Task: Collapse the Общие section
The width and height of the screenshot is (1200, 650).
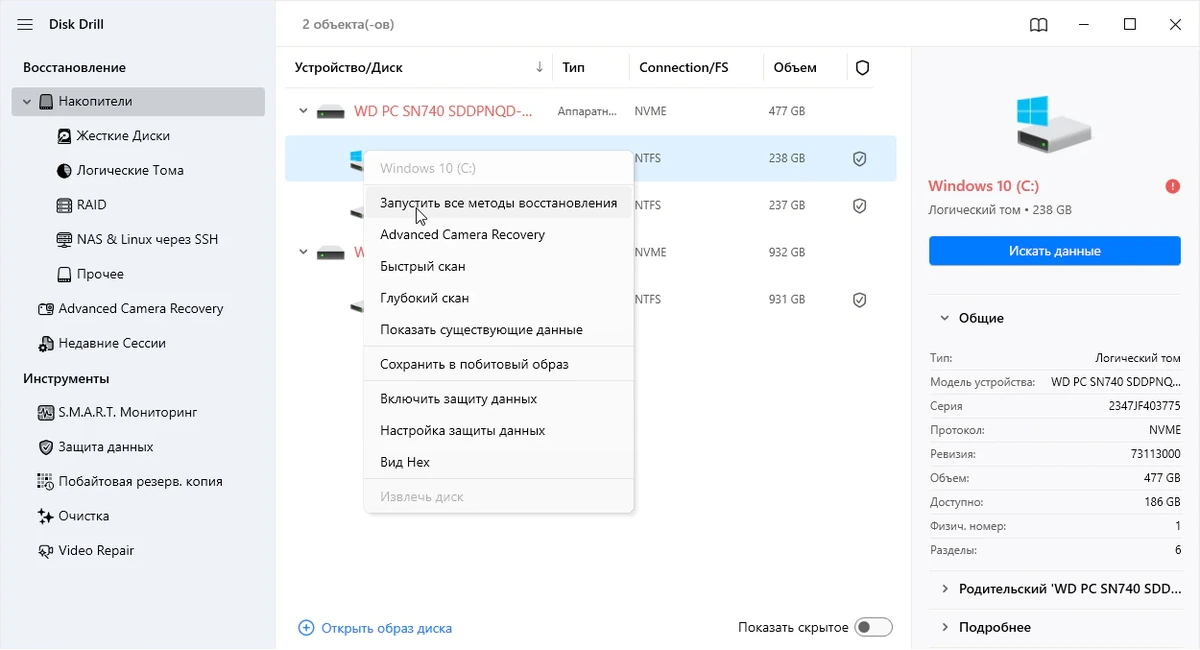Action: pyautogui.click(x=944, y=318)
